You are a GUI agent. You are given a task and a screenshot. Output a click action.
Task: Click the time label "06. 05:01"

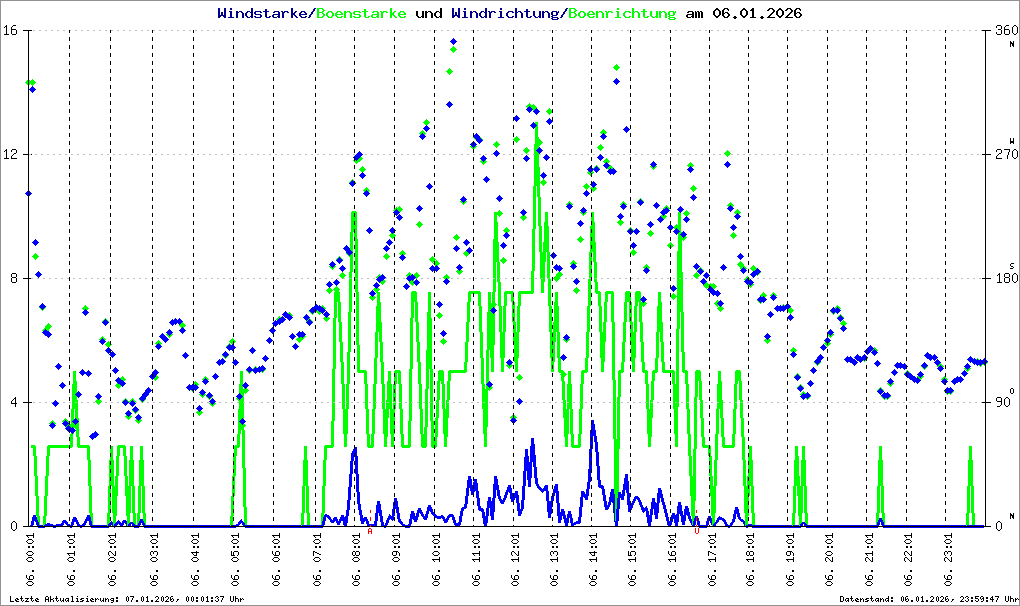click(234, 560)
